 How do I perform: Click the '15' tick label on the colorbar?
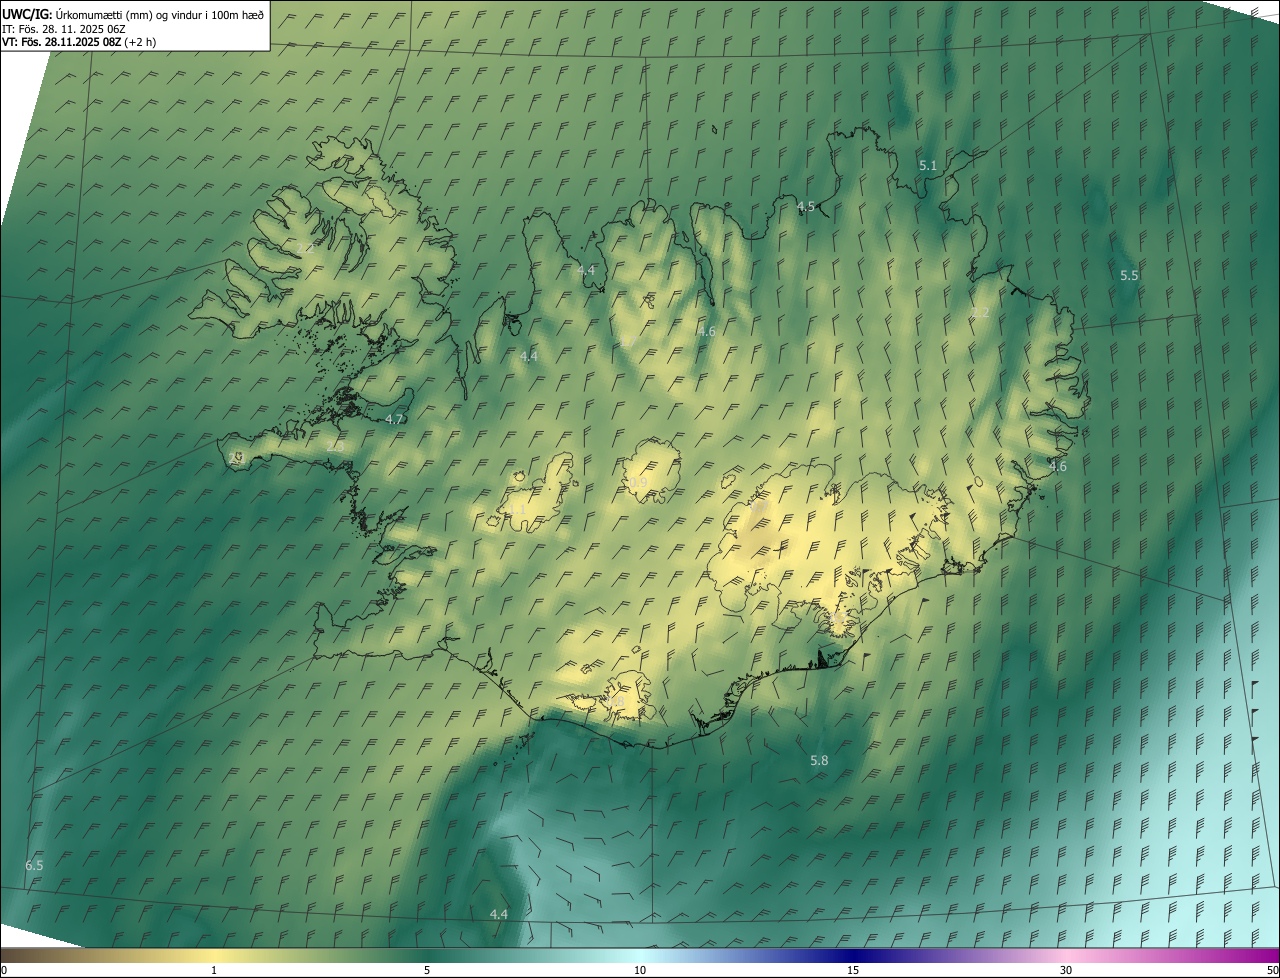(853, 970)
